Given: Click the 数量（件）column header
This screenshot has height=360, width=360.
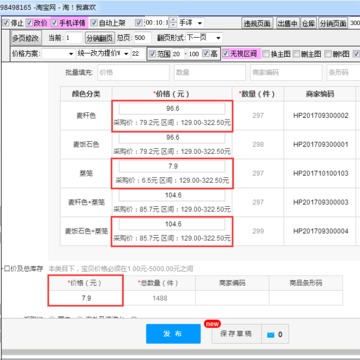Looking at the screenshot, I should pyautogui.click(x=257, y=94).
